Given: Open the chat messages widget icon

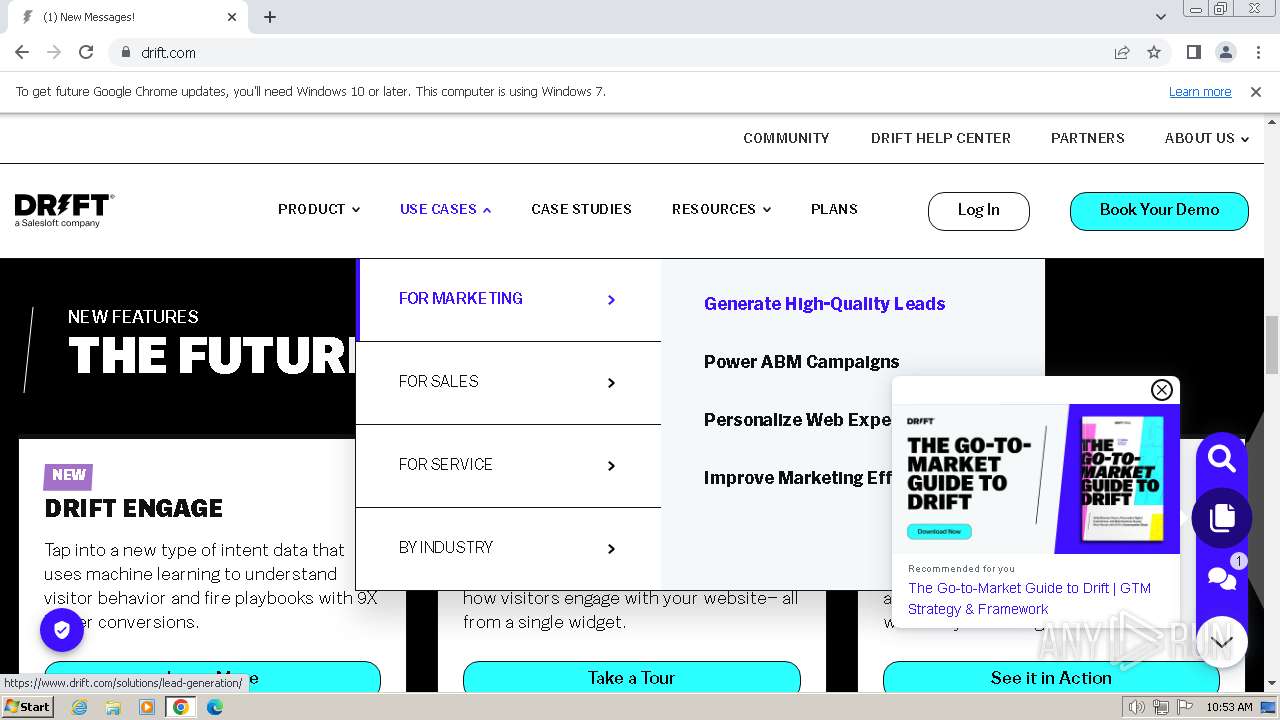Looking at the screenshot, I should click(x=1221, y=578).
